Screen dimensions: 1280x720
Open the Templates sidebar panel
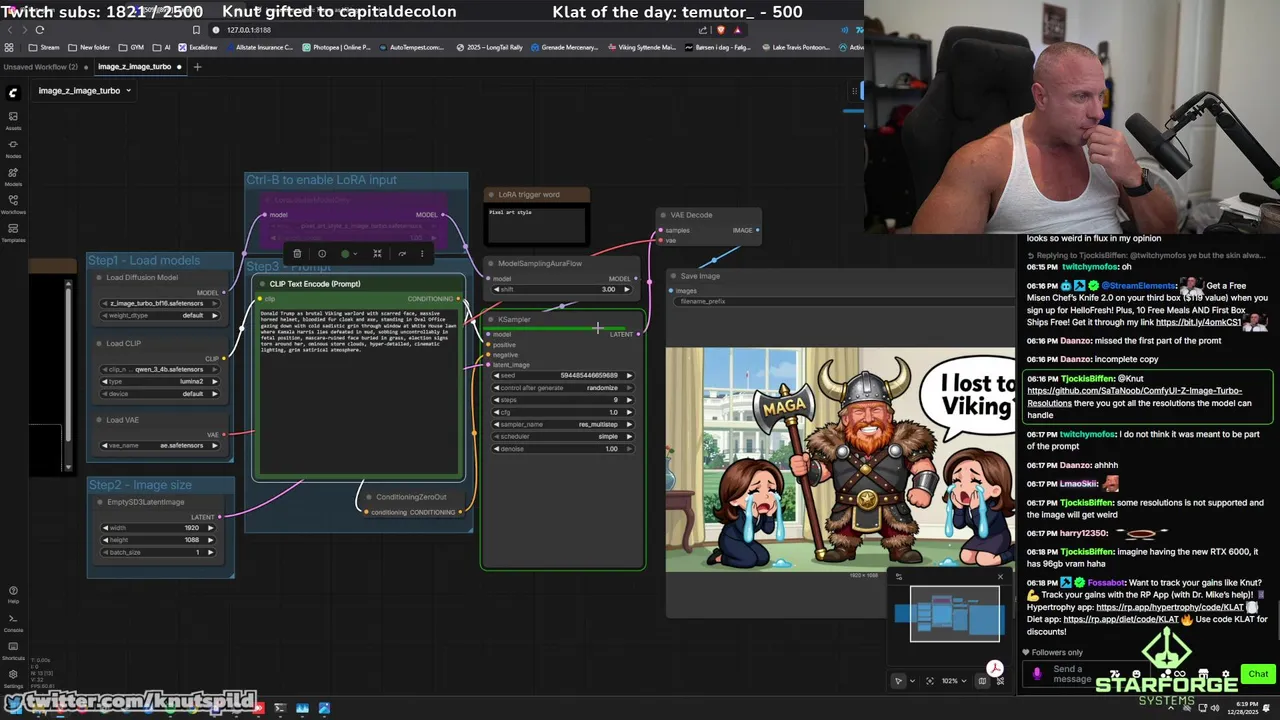[13, 232]
